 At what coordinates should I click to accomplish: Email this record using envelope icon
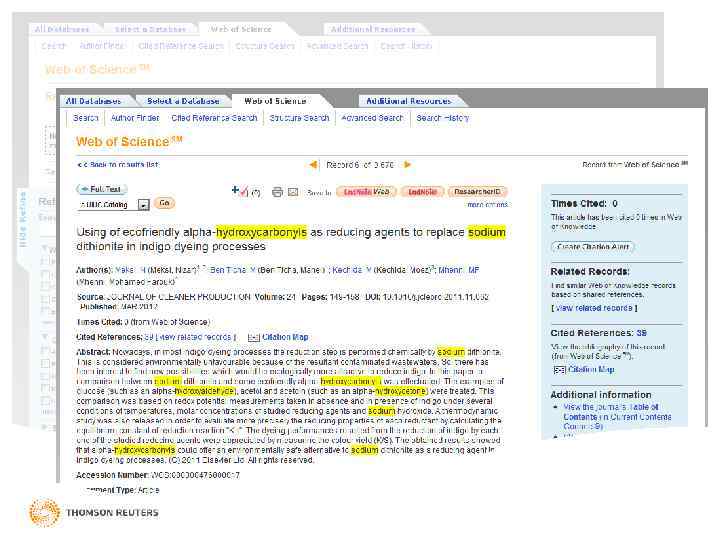coord(293,192)
